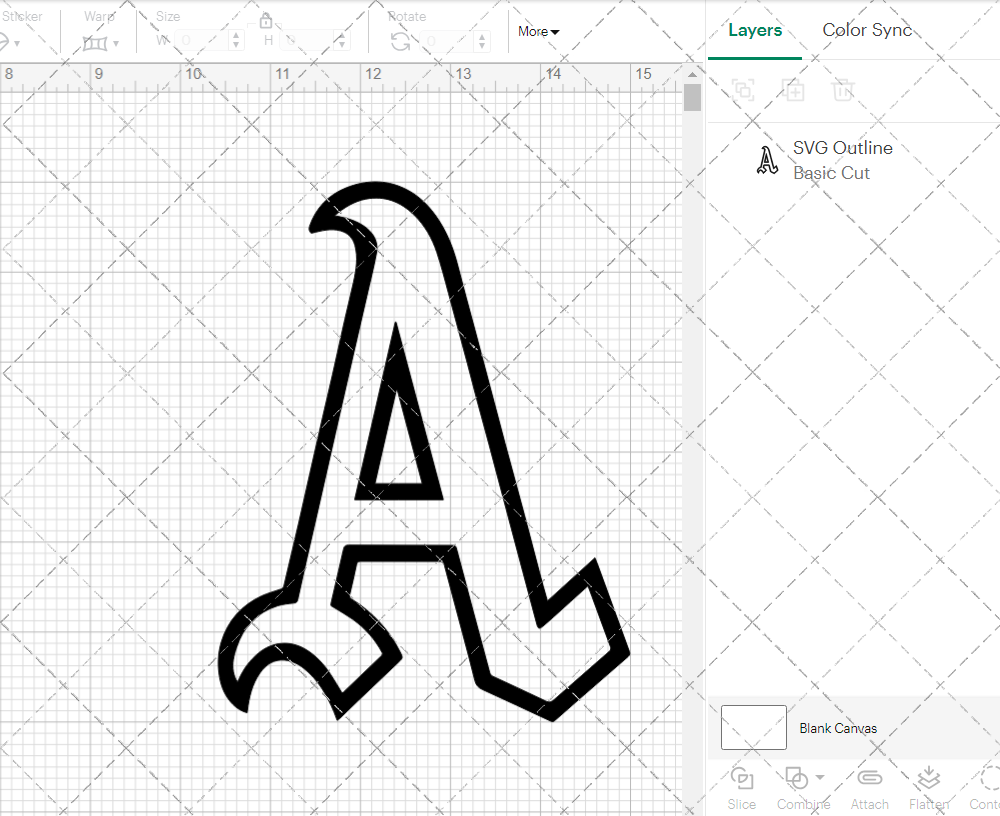Image resolution: width=1000 pixels, height=816 pixels.
Task: Click the Rotate stepper arrows
Action: click(482, 41)
